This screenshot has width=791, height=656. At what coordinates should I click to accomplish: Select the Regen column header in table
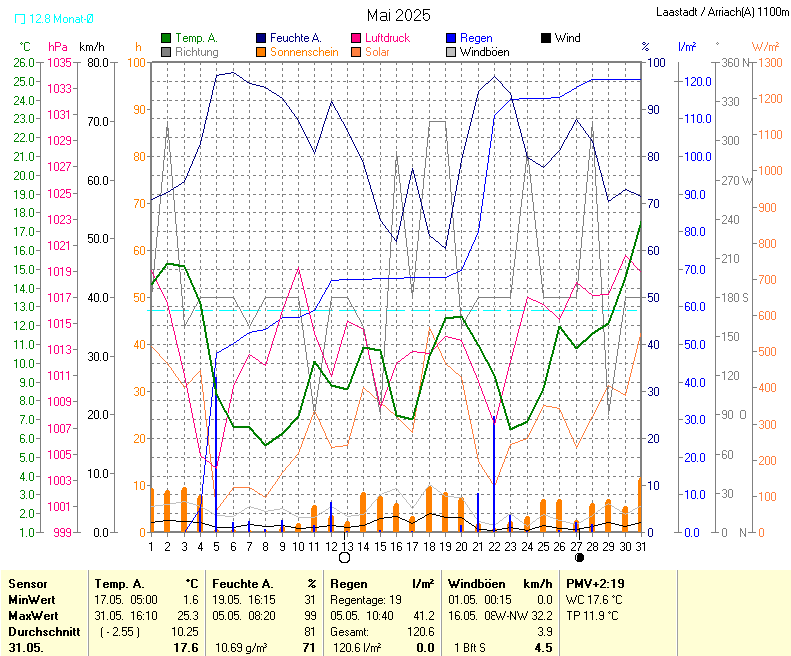tap(347, 583)
